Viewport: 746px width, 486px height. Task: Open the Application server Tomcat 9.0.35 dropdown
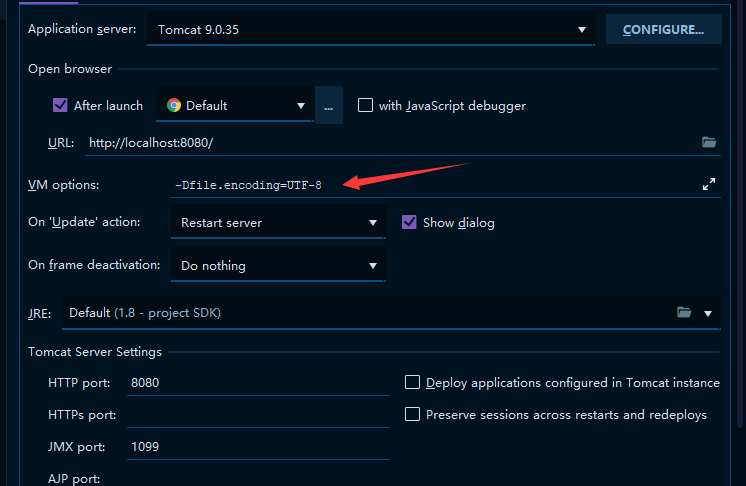[x=371, y=29]
